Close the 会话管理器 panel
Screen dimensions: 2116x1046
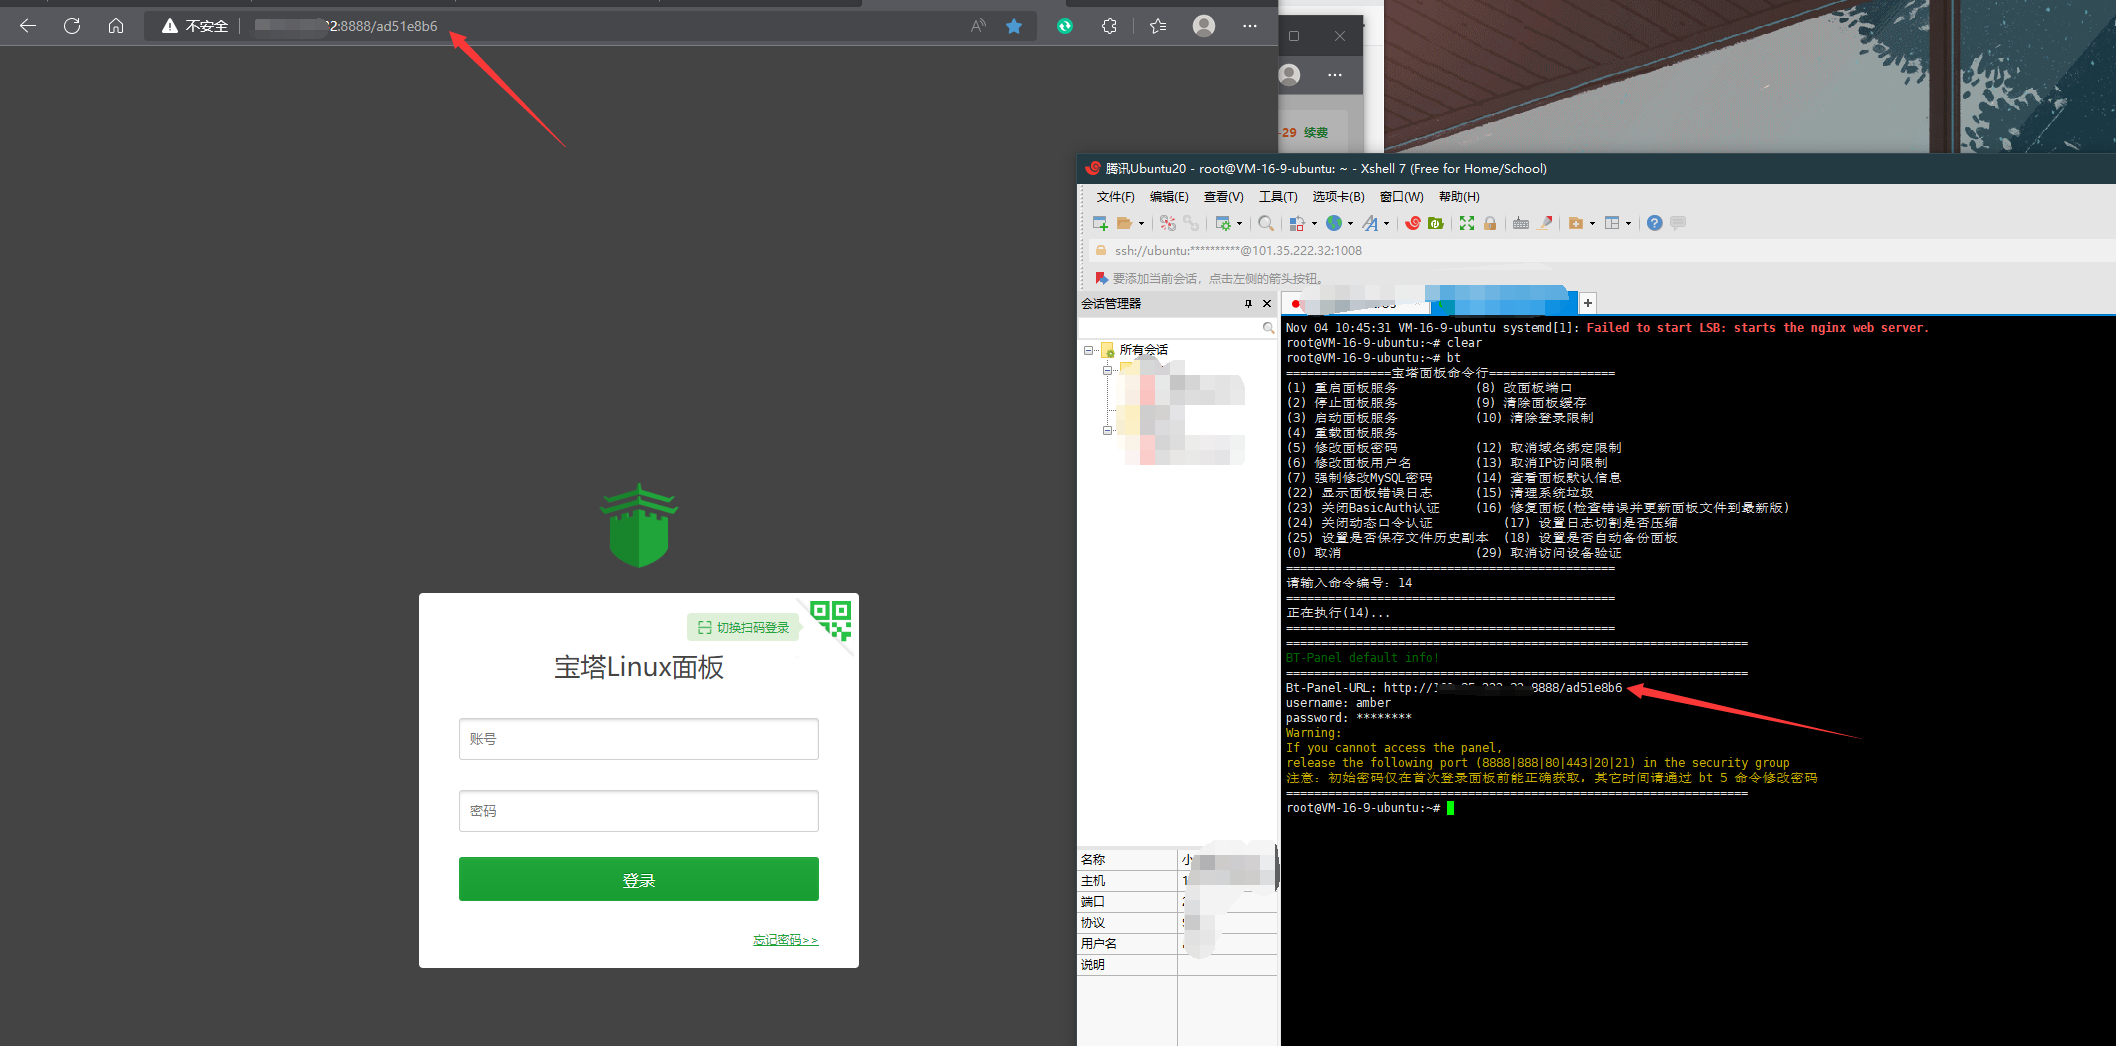point(1267,304)
